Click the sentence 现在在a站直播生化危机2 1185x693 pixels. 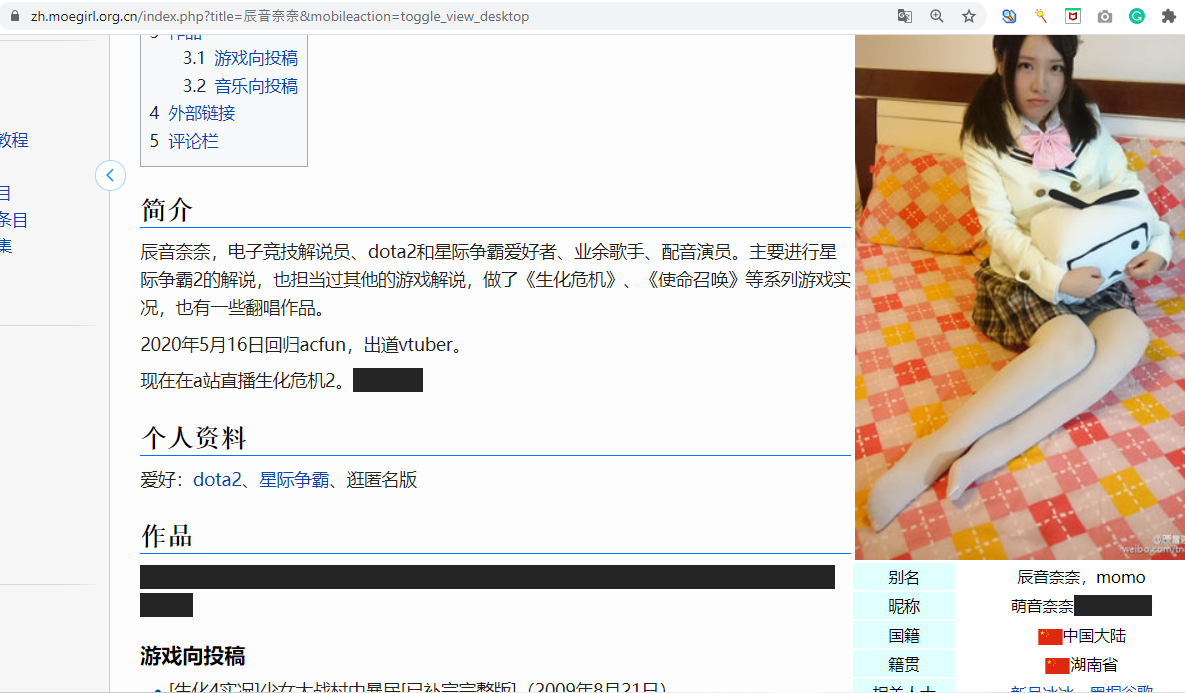(x=244, y=380)
